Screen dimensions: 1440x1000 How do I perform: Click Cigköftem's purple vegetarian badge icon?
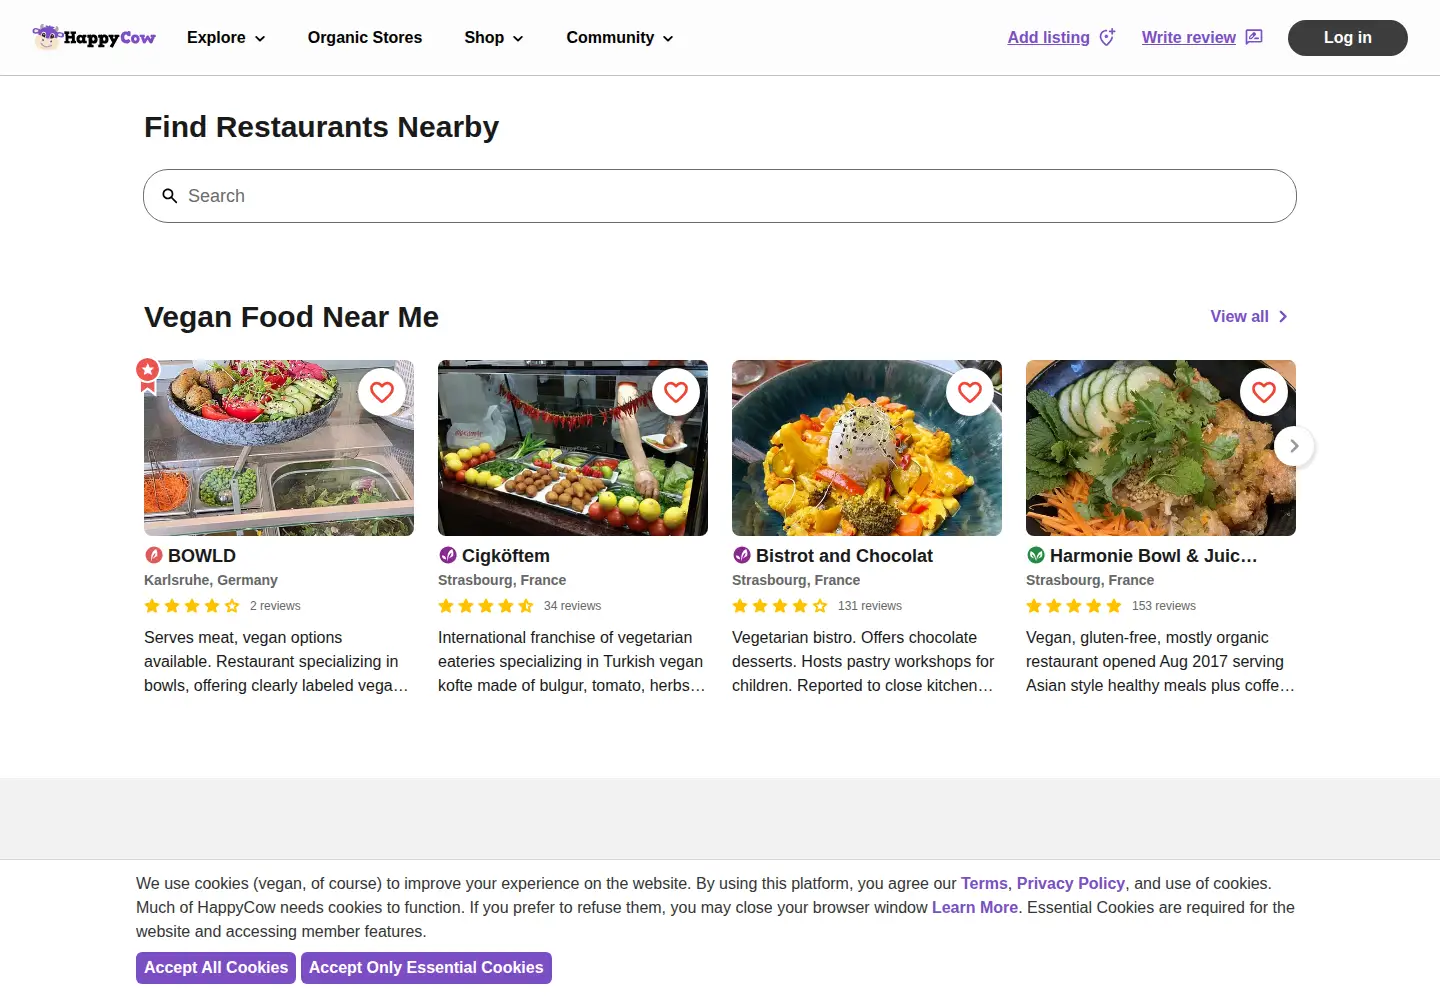click(x=448, y=555)
